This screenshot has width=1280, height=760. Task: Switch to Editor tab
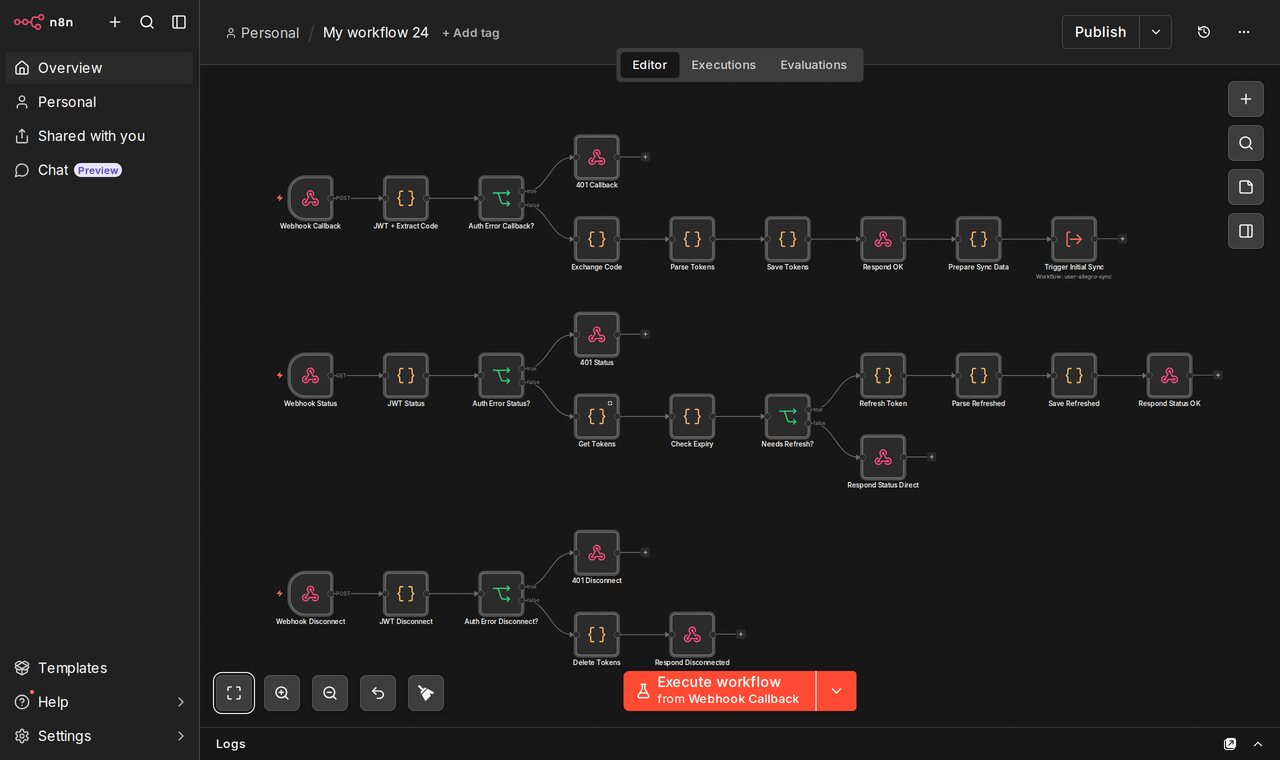(x=650, y=65)
